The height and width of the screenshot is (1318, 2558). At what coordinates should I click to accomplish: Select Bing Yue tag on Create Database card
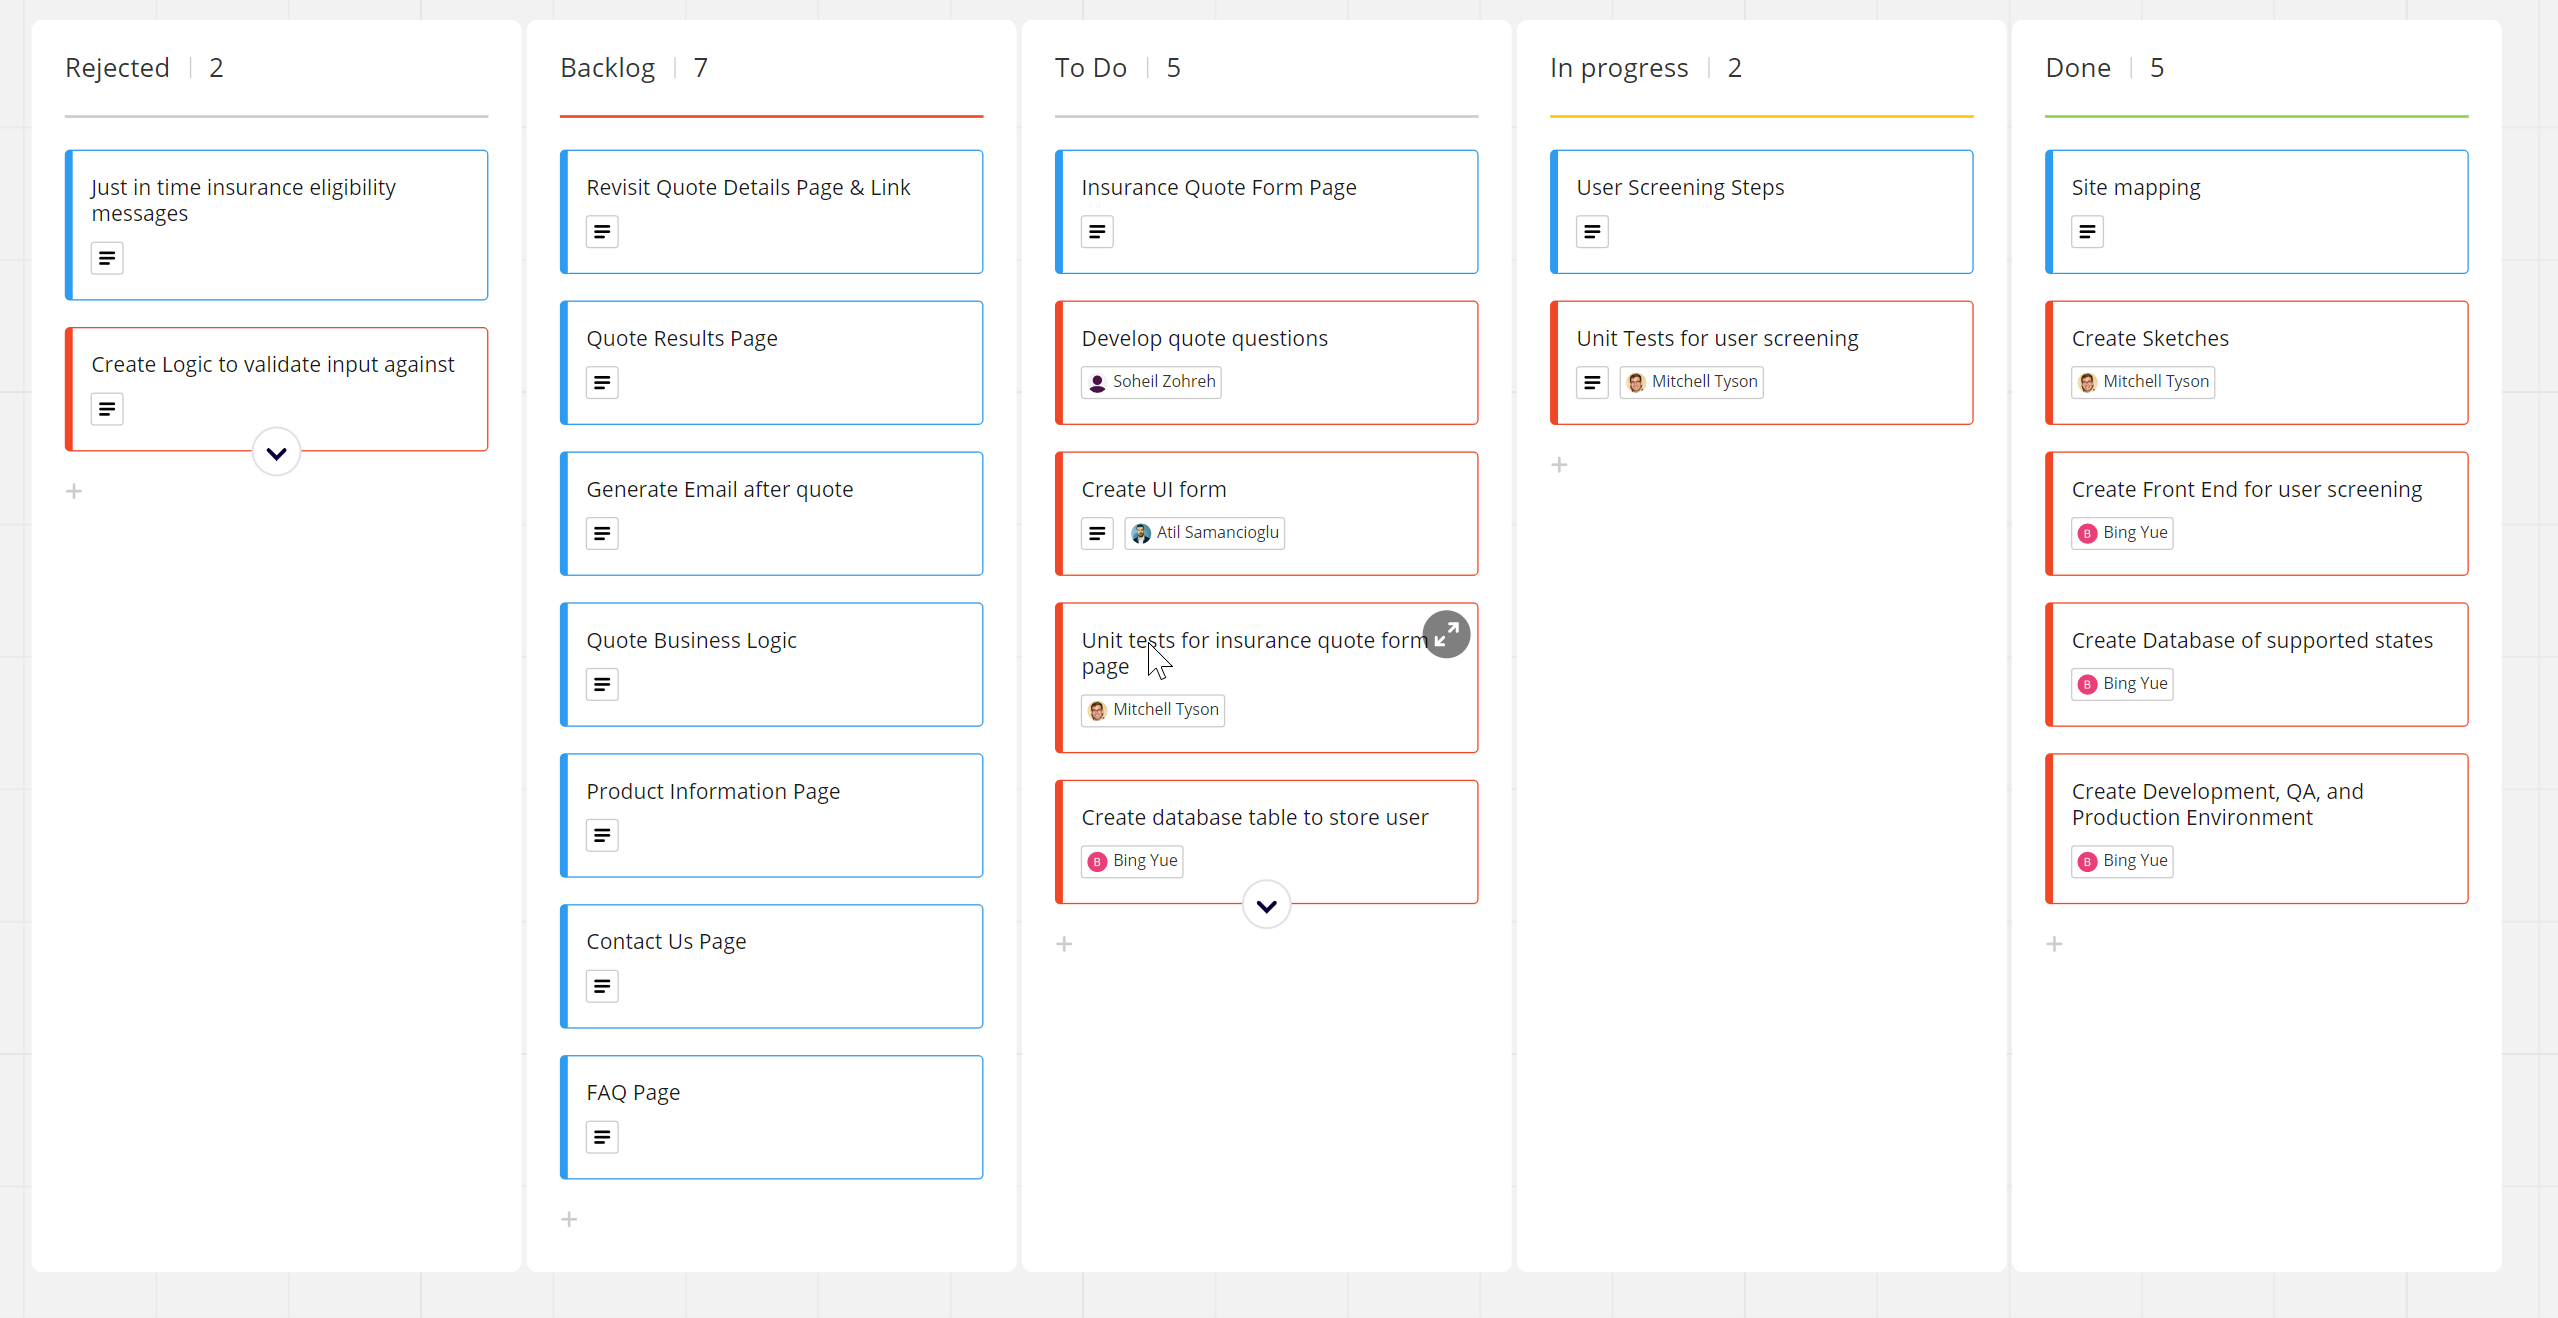coord(2122,684)
